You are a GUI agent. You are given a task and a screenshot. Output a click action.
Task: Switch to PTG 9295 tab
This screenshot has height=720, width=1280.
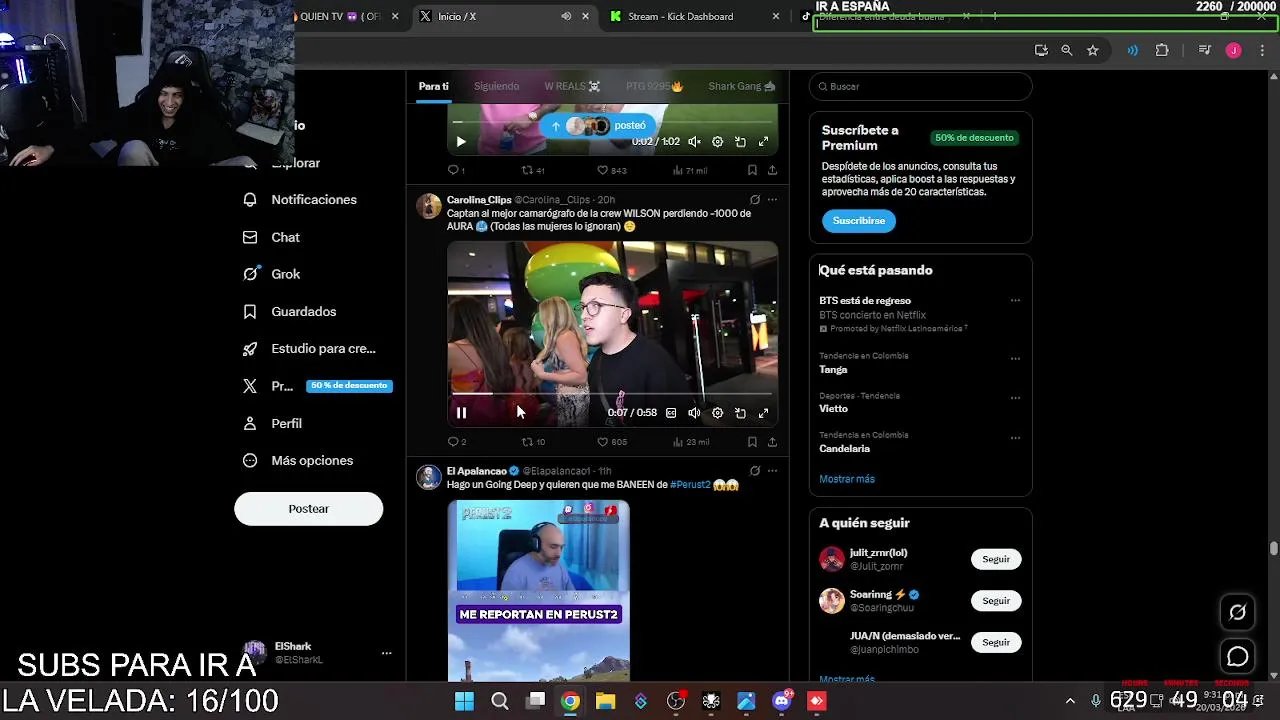tap(654, 86)
